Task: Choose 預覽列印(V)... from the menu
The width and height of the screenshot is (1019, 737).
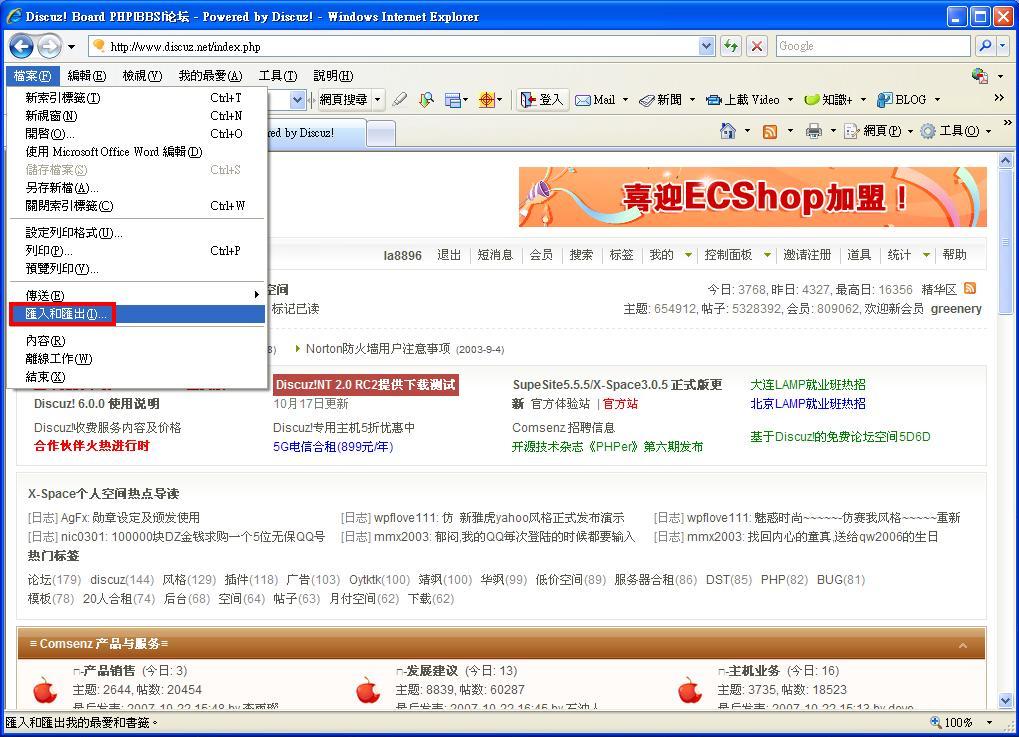Action: 138,269
